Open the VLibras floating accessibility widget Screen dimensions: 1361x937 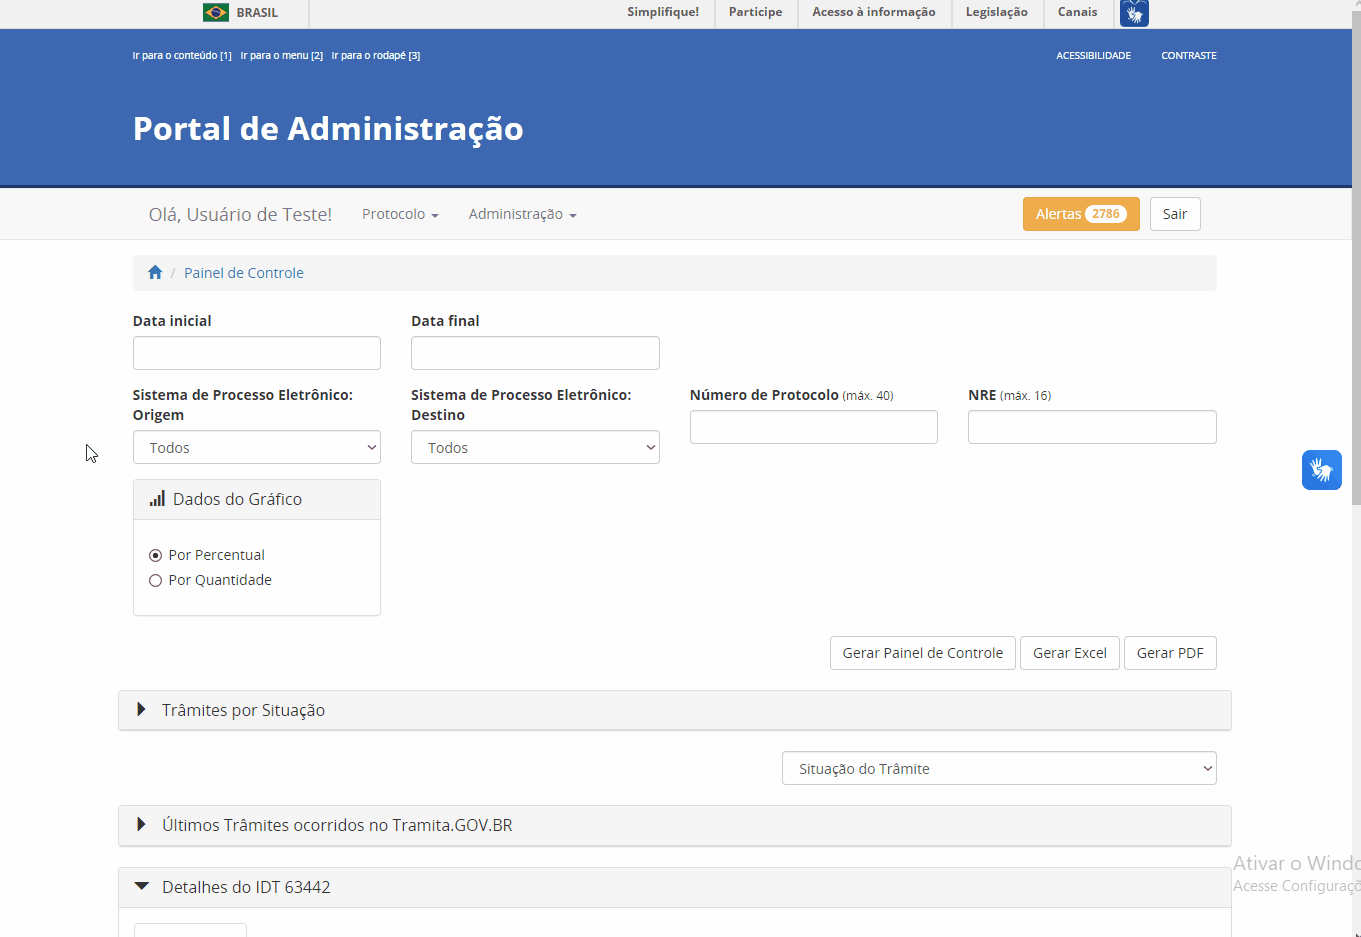[1321, 470]
